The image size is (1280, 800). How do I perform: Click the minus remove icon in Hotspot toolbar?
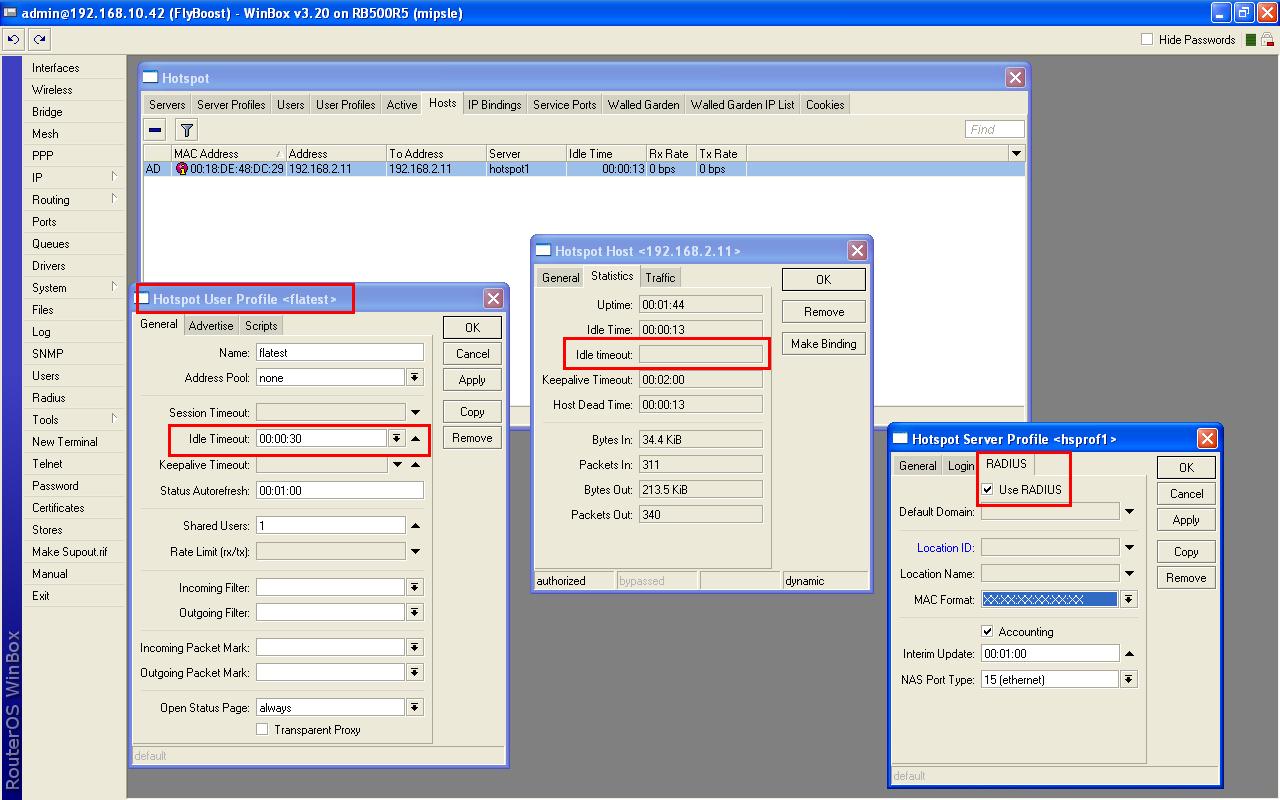[155, 129]
